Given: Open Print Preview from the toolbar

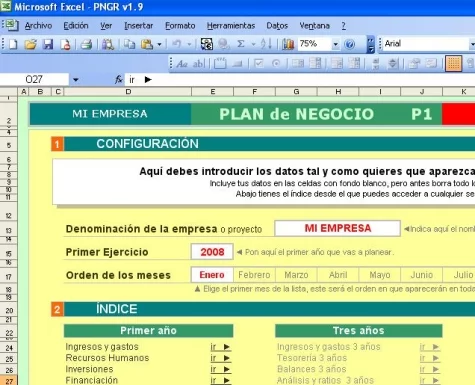Looking at the screenshot, I should 108,44.
